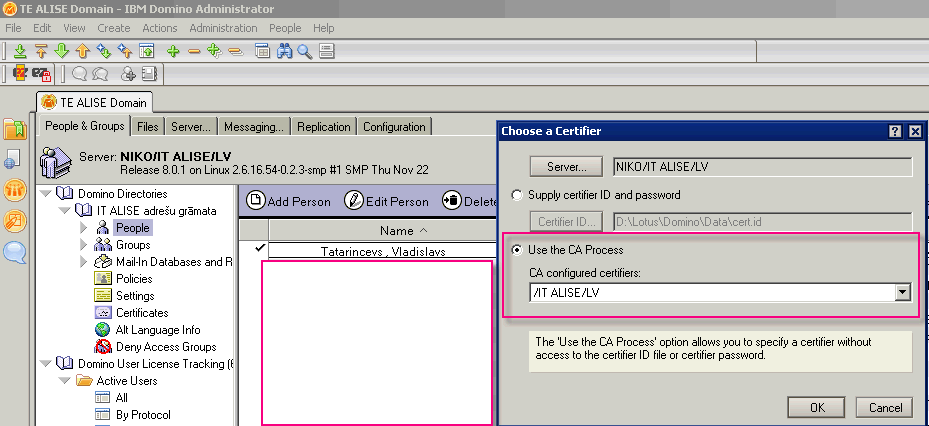Click the magnifying glass Search icon
The image size is (929, 426).
(305, 52)
